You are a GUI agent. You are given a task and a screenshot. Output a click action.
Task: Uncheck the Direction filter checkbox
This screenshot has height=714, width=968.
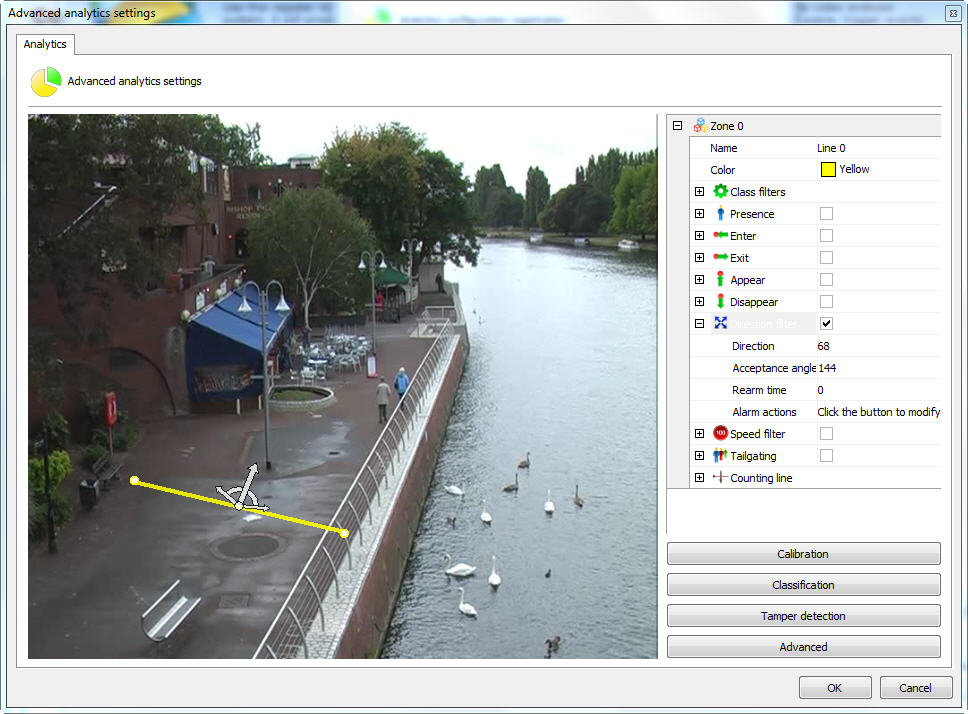(826, 323)
